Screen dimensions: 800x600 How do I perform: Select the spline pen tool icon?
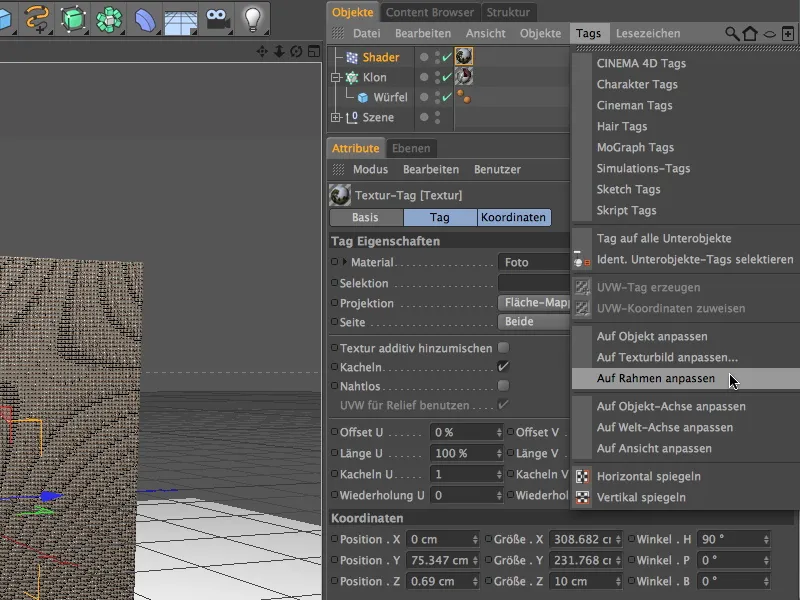pos(37,18)
